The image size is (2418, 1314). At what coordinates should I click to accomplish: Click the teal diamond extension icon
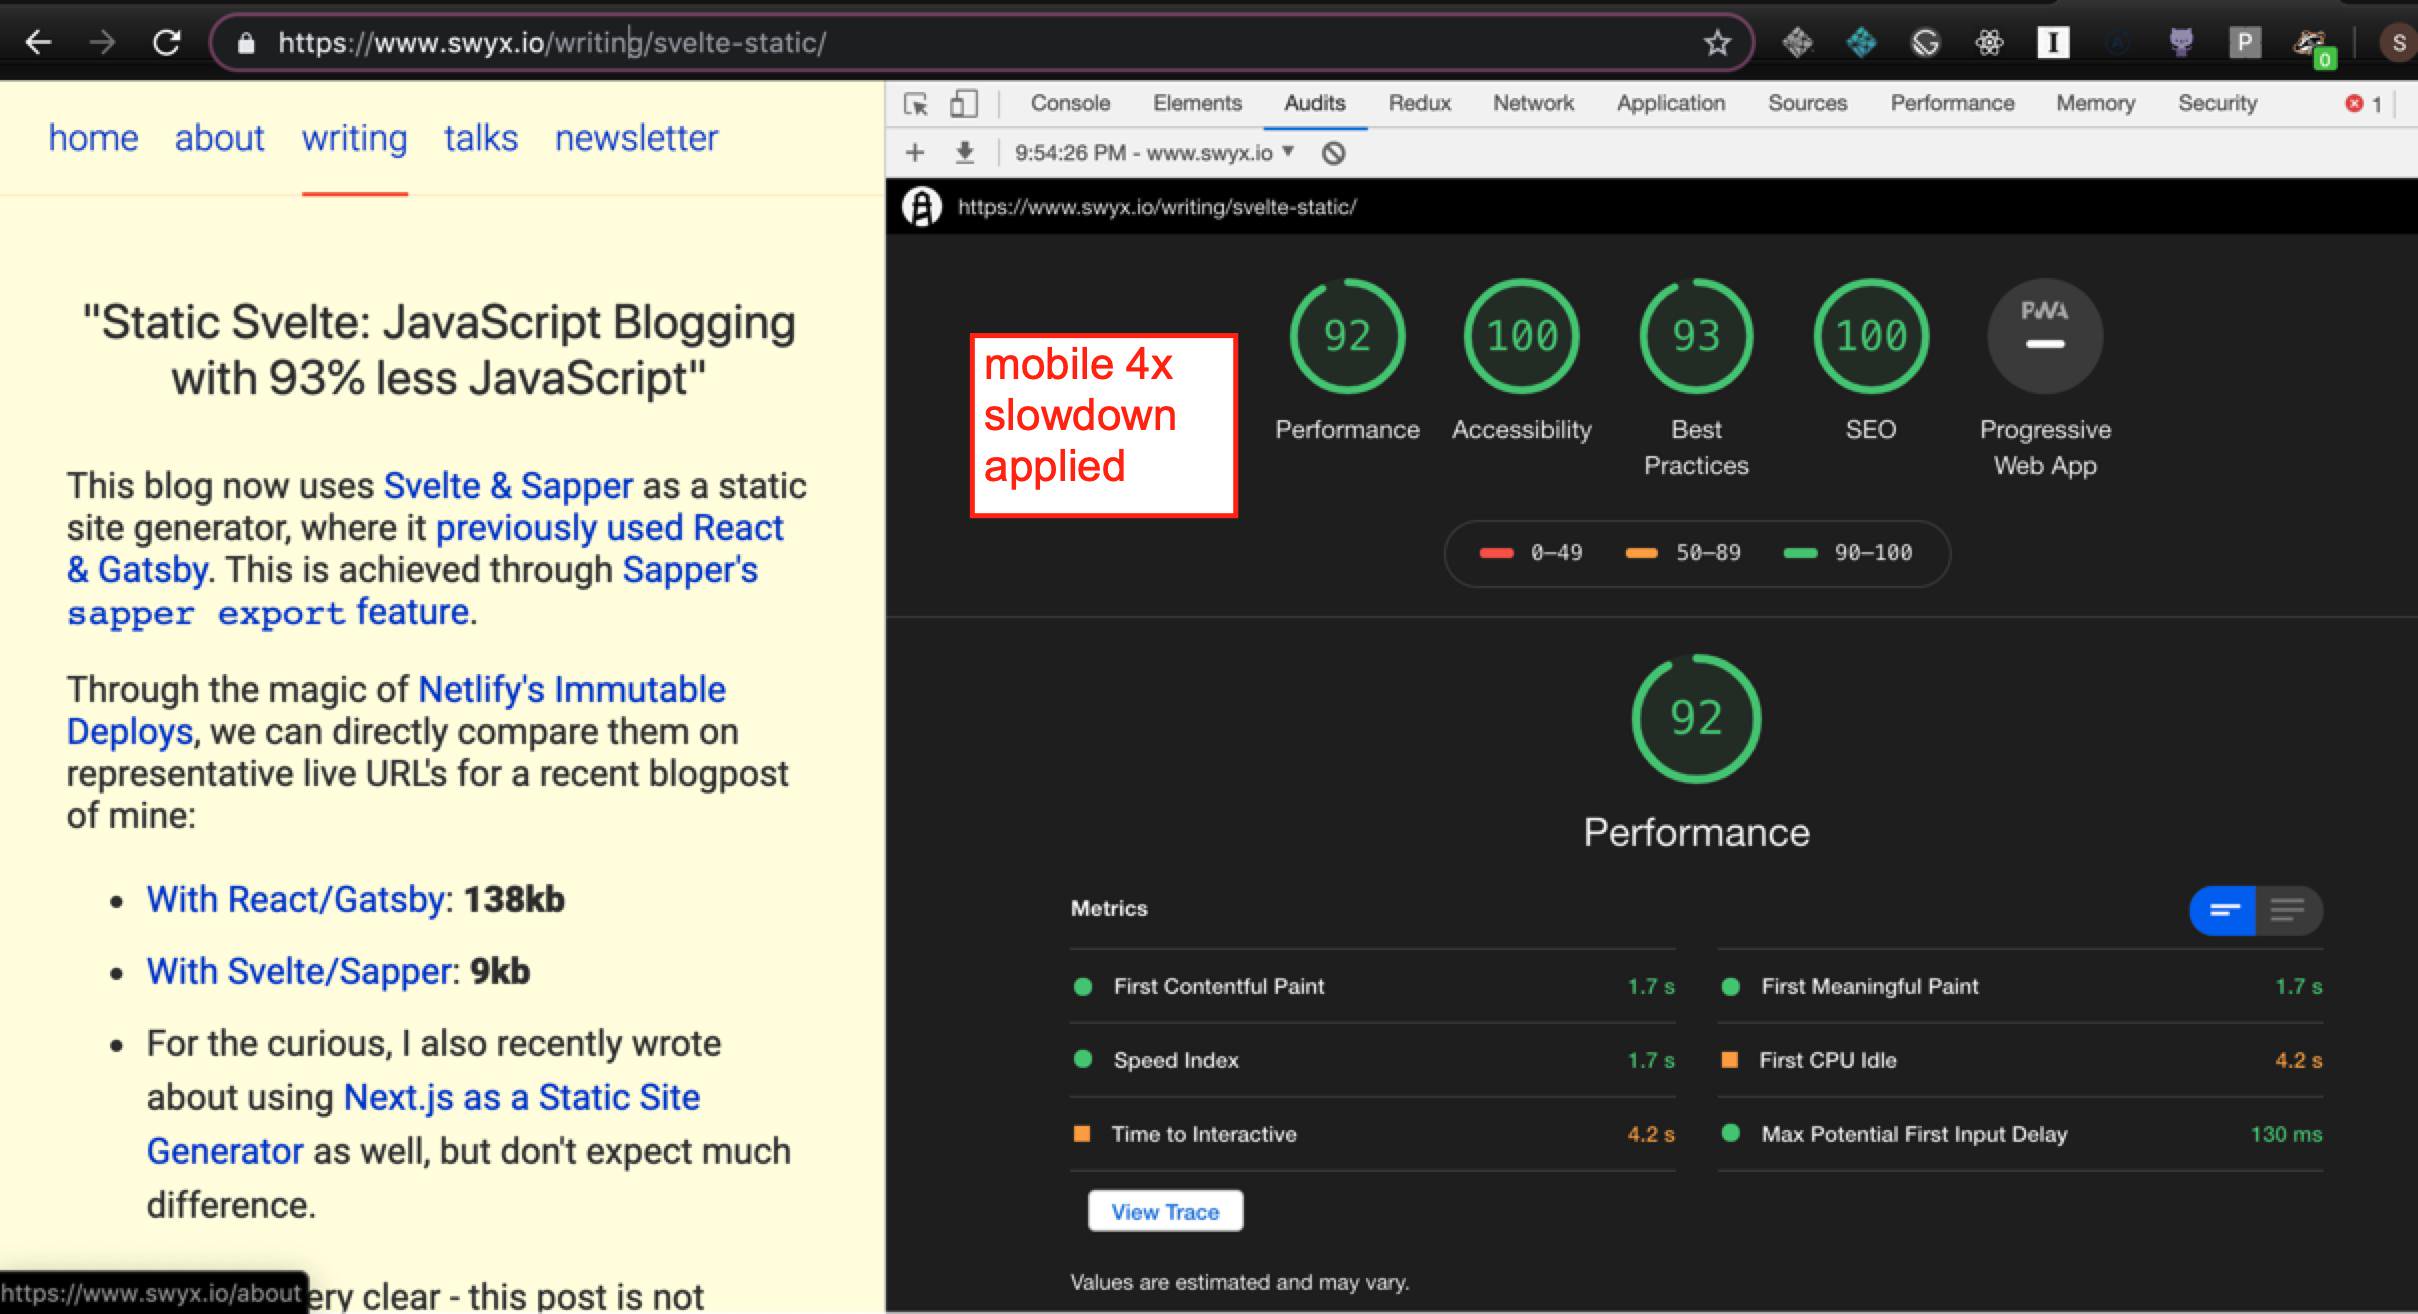[x=1861, y=43]
